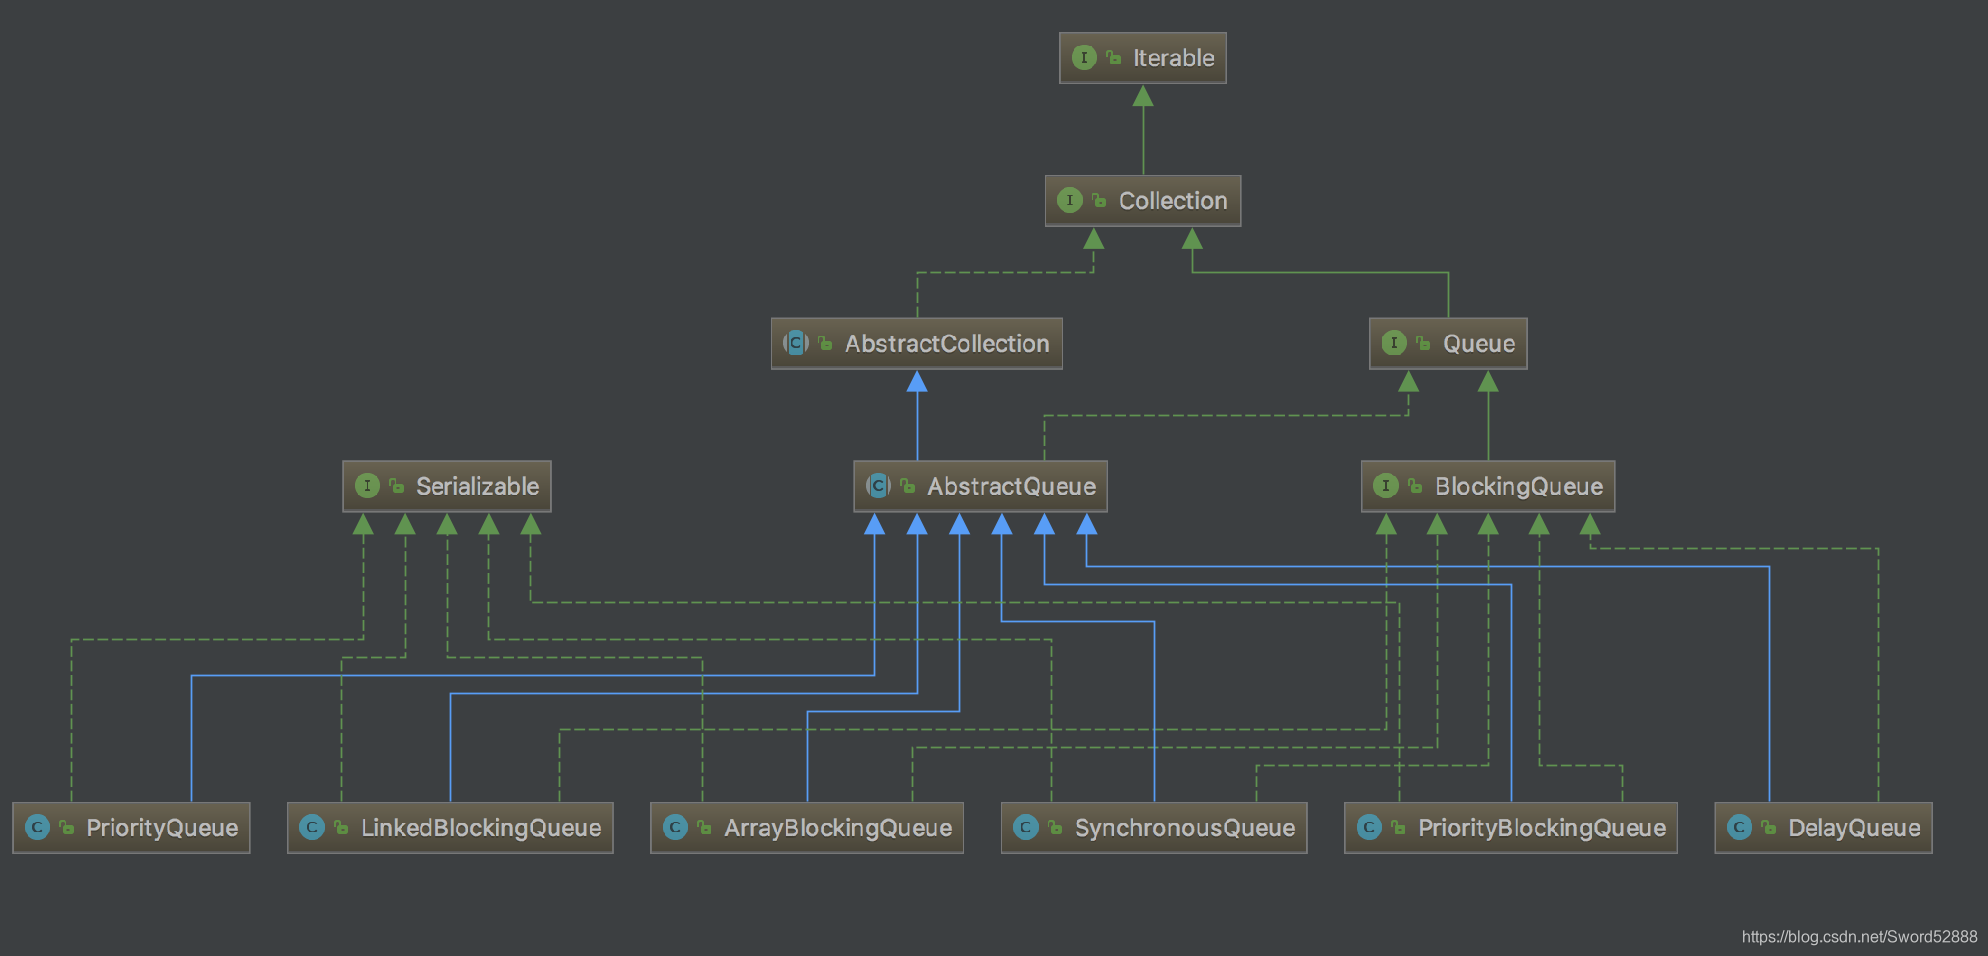1988x956 pixels.
Task: Click the PriorityBlockingQueue label text
Action: [1542, 828]
